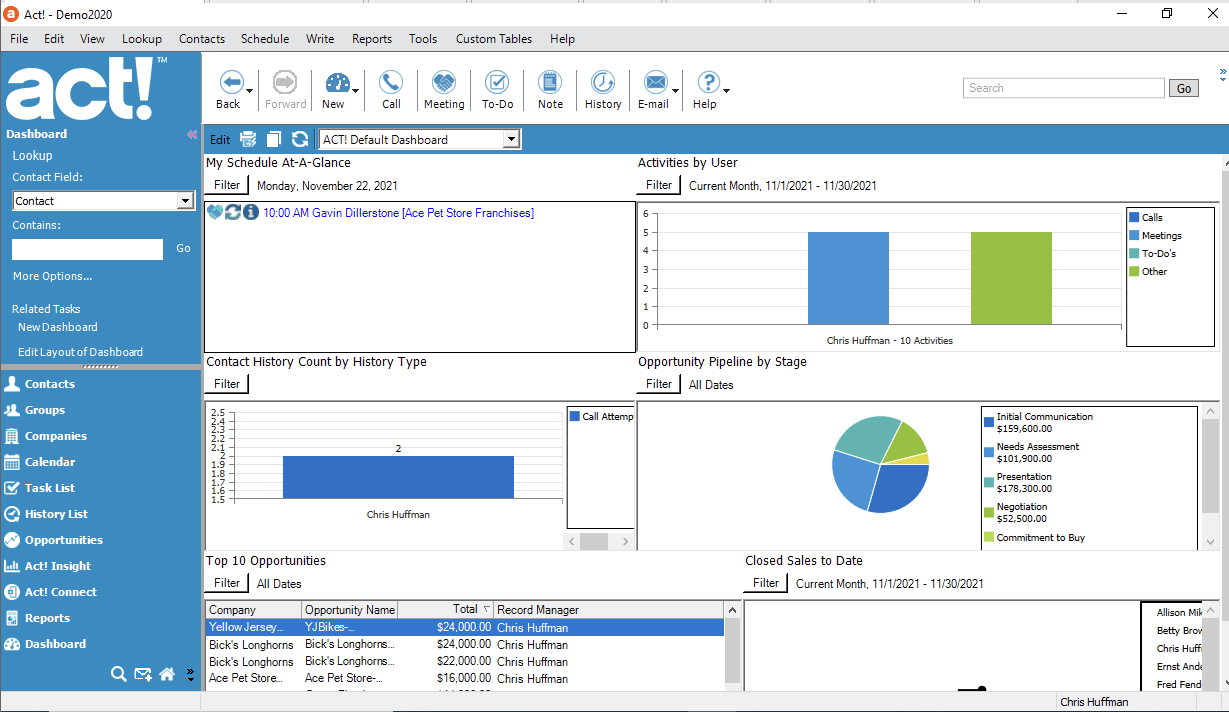The image size is (1229, 712).
Task: Refresh the dashboard with refresh icon
Action: click(300, 140)
